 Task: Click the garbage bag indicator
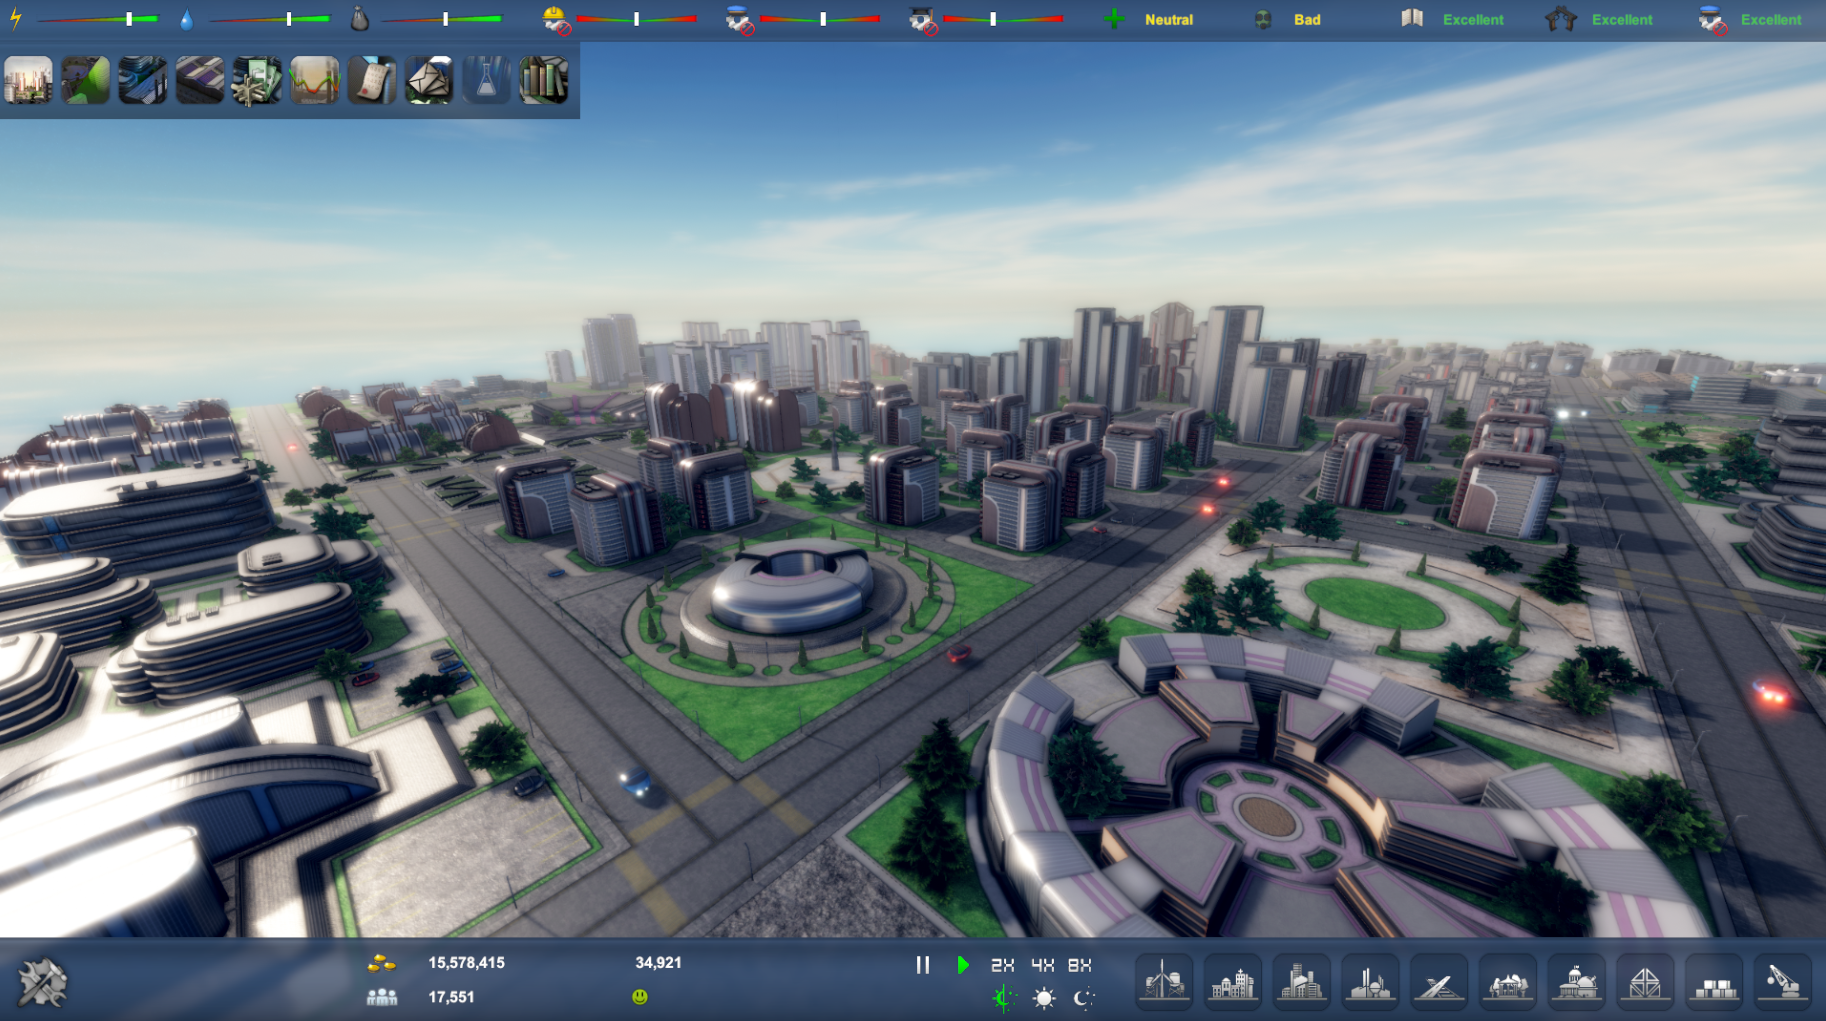coord(360,19)
